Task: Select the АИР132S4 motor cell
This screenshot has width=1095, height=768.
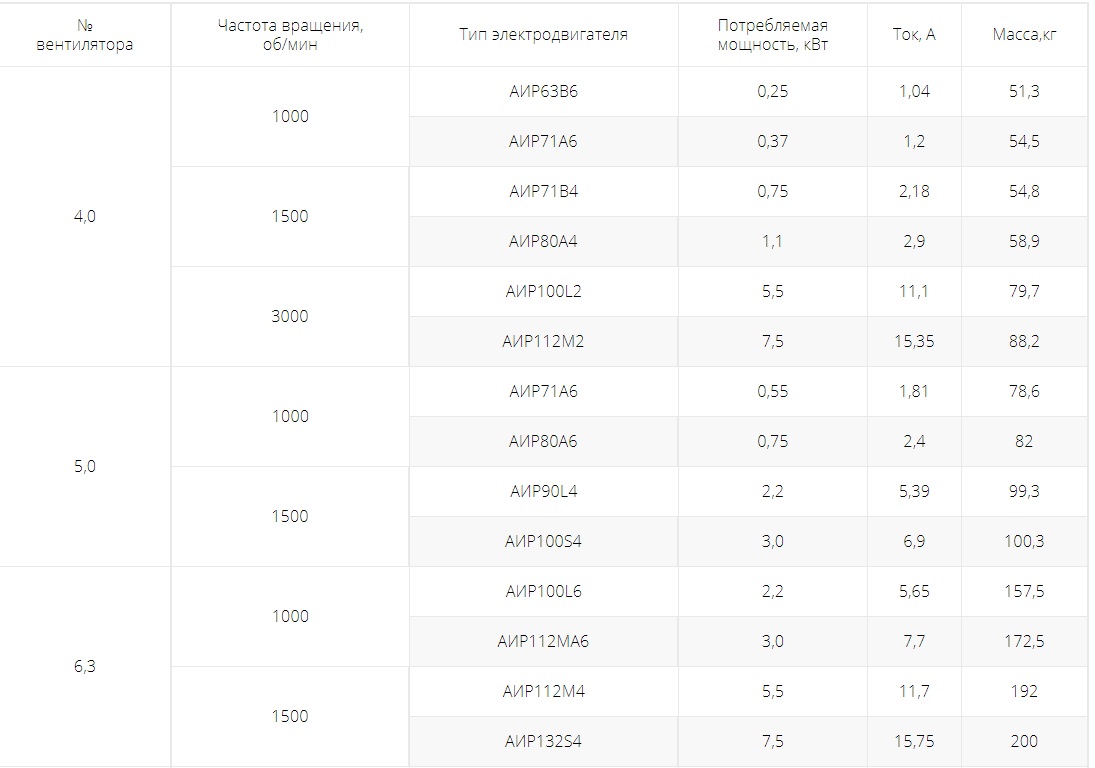Action: [543, 741]
